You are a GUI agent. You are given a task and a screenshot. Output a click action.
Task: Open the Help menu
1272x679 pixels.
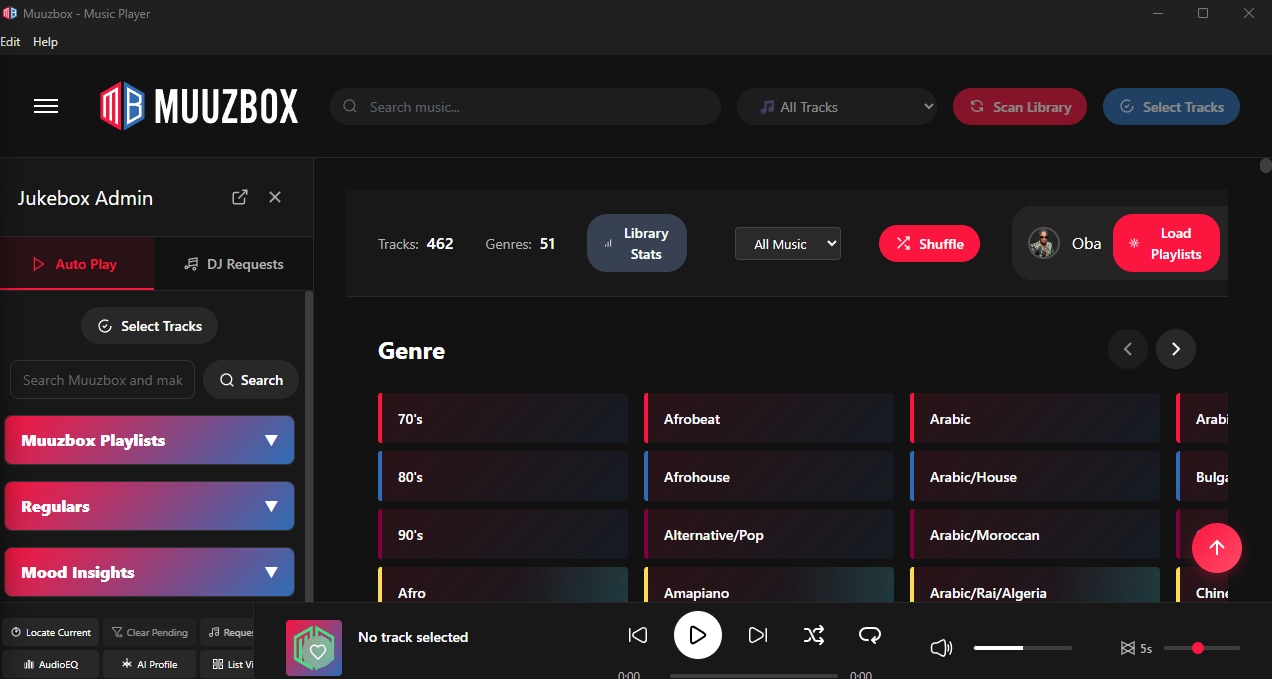click(x=45, y=42)
